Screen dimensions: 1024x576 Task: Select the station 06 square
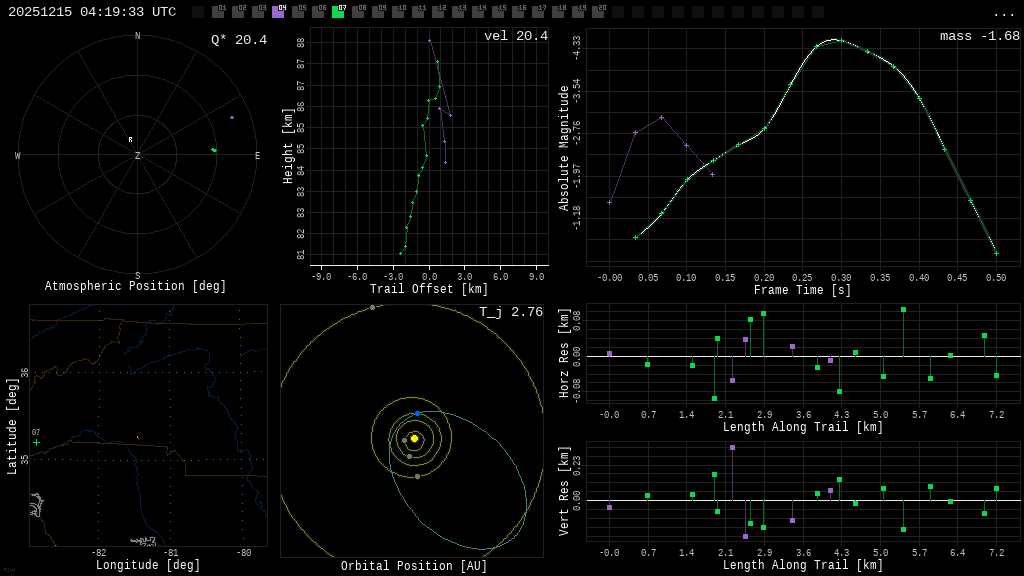(x=318, y=12)
